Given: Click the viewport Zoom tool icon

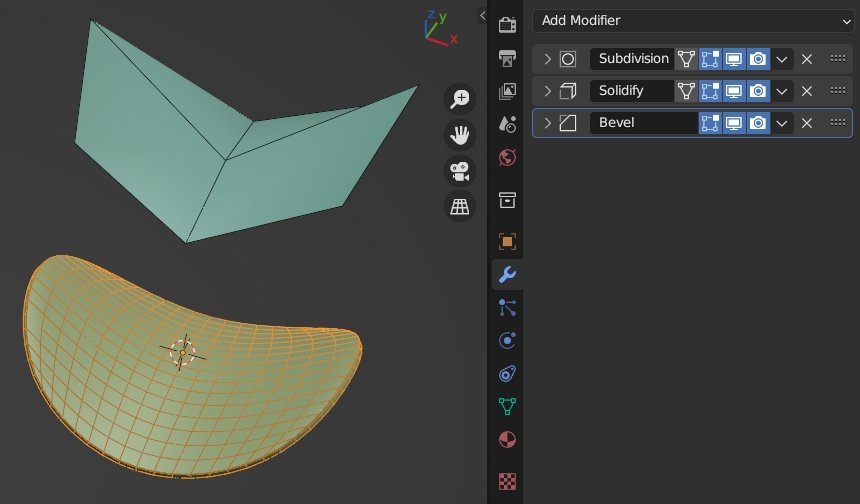Looking at the screenshot, I should tap(460, 99).
